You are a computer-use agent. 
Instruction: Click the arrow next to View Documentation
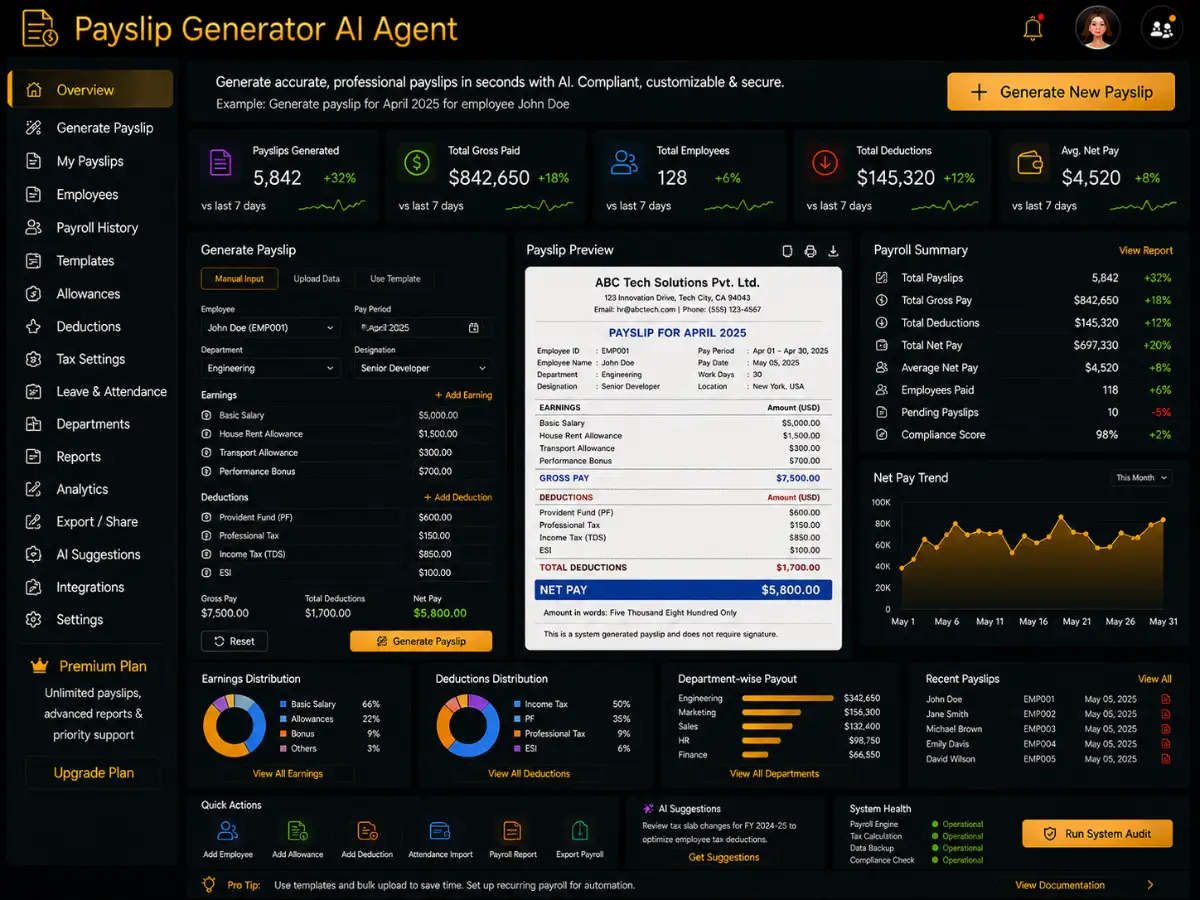tap(1150, 885)
